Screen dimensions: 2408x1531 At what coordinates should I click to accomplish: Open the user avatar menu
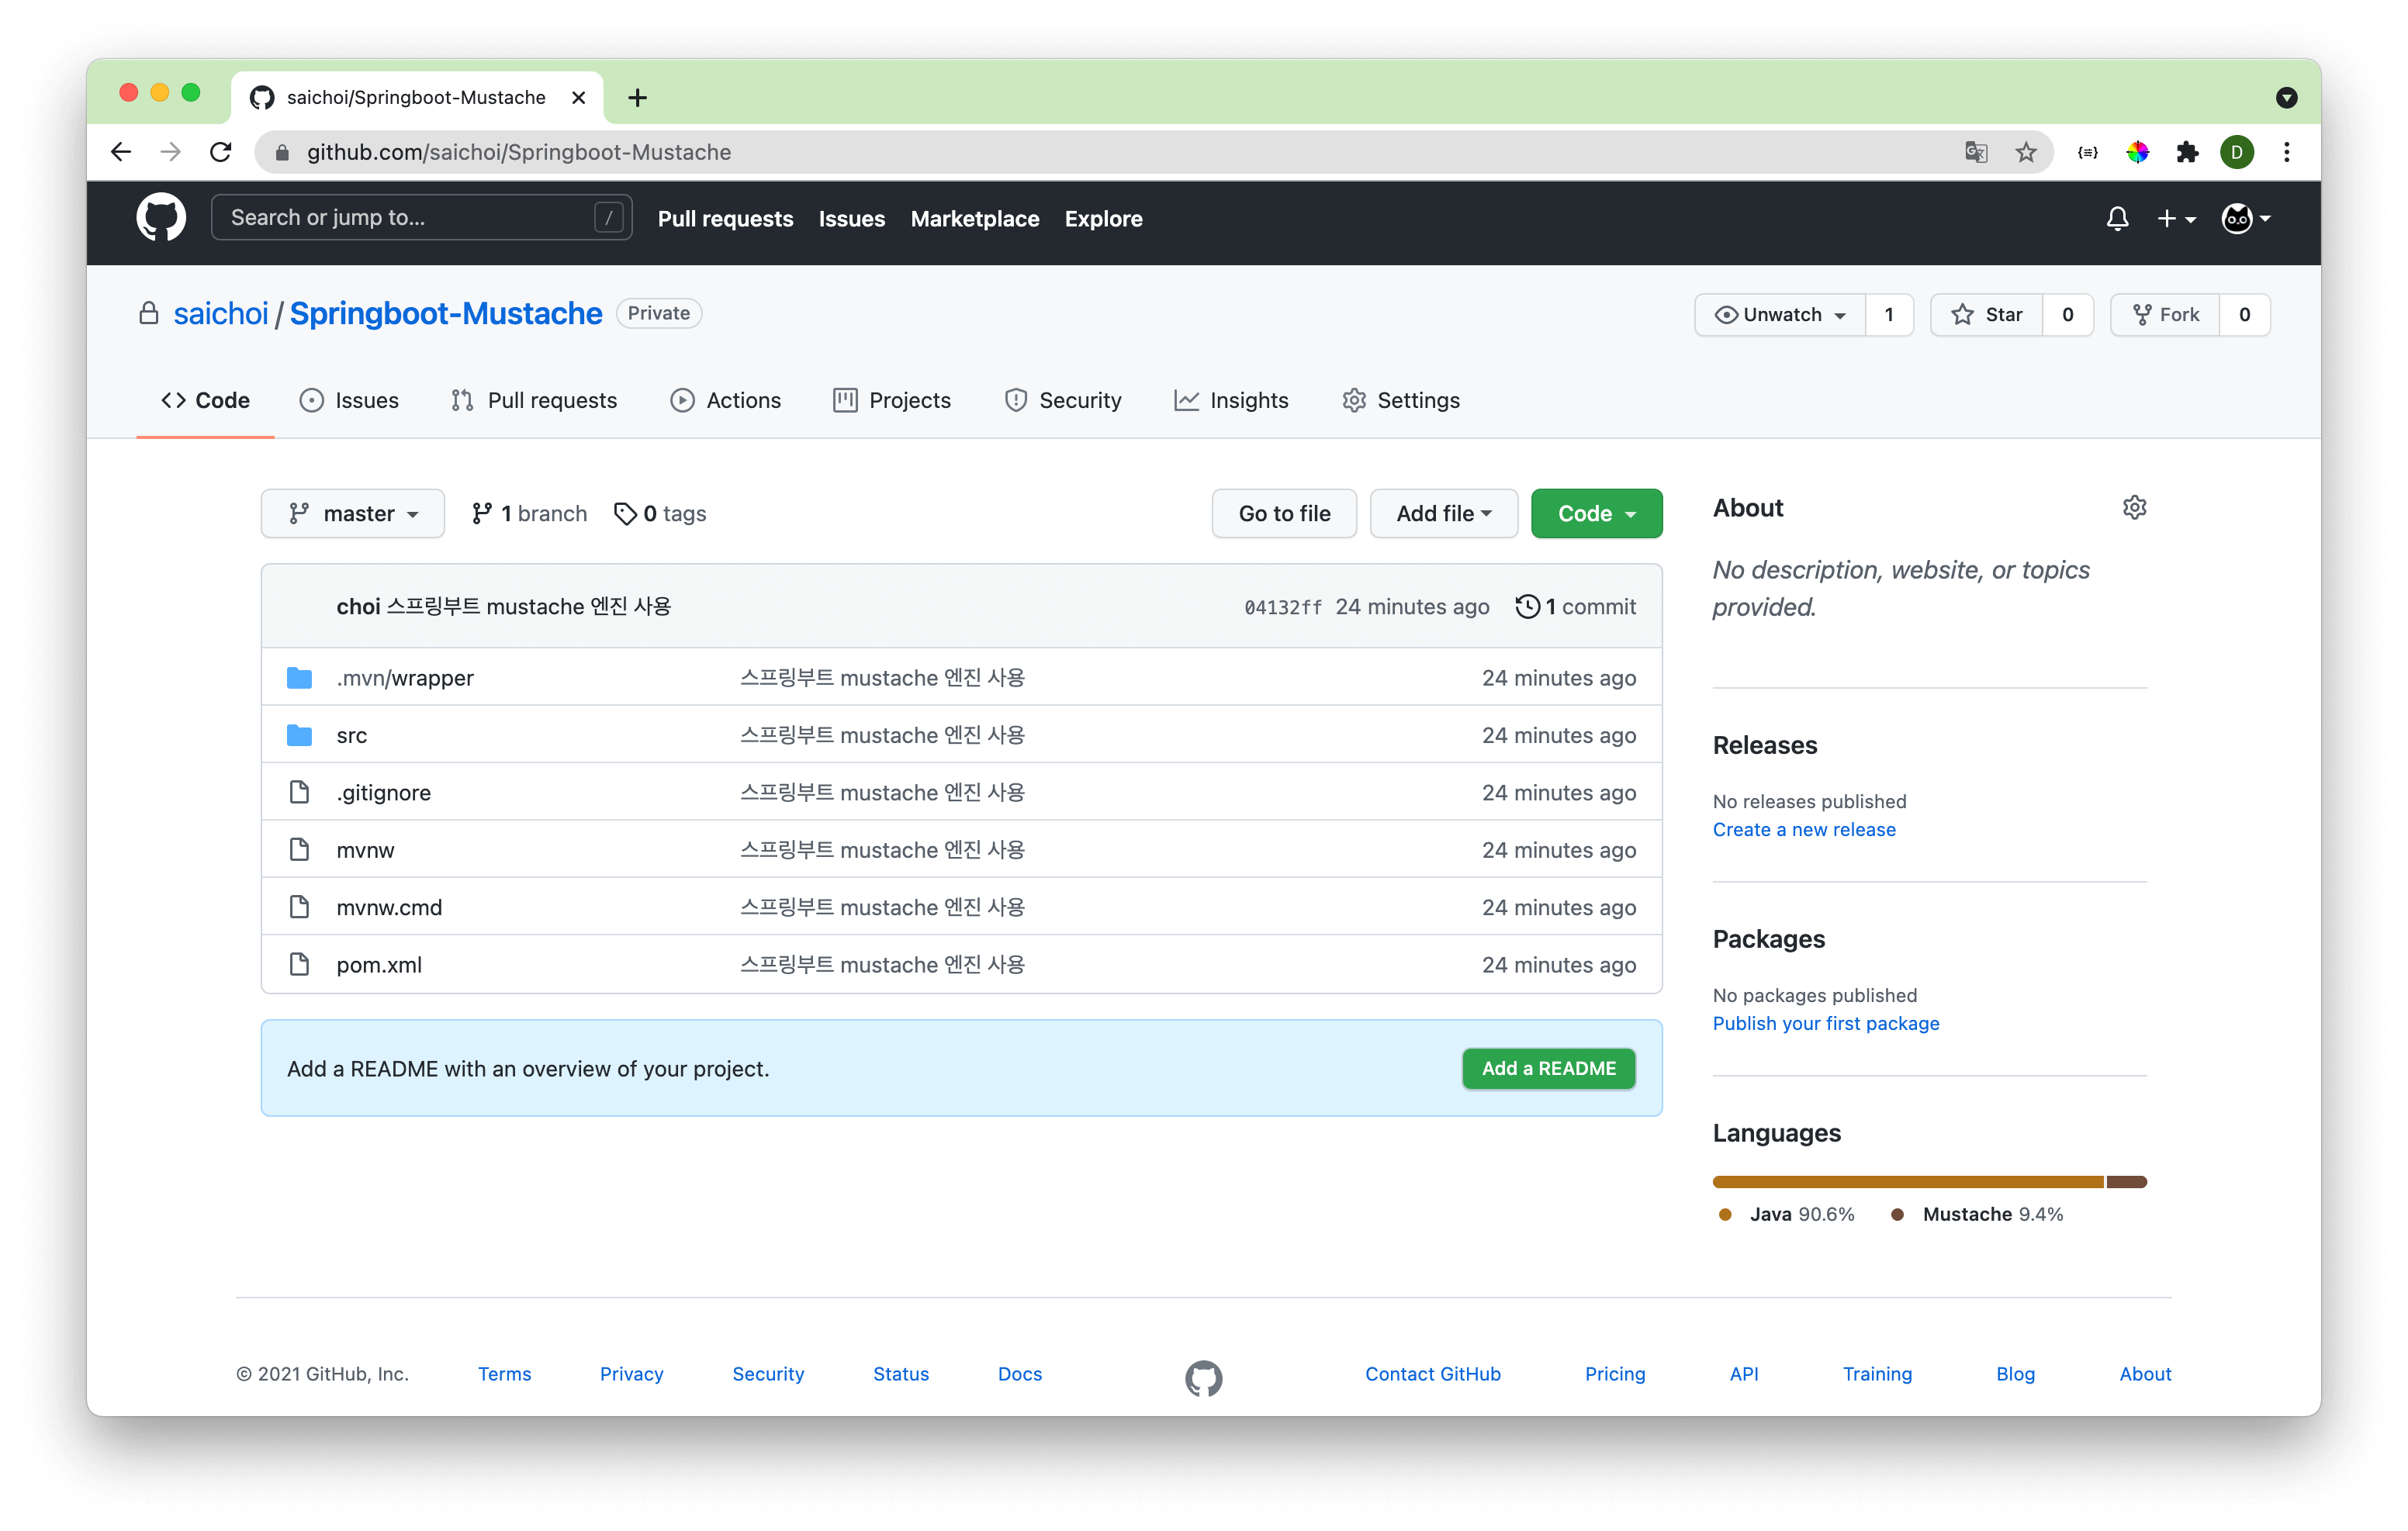[x=2245, y=219]
